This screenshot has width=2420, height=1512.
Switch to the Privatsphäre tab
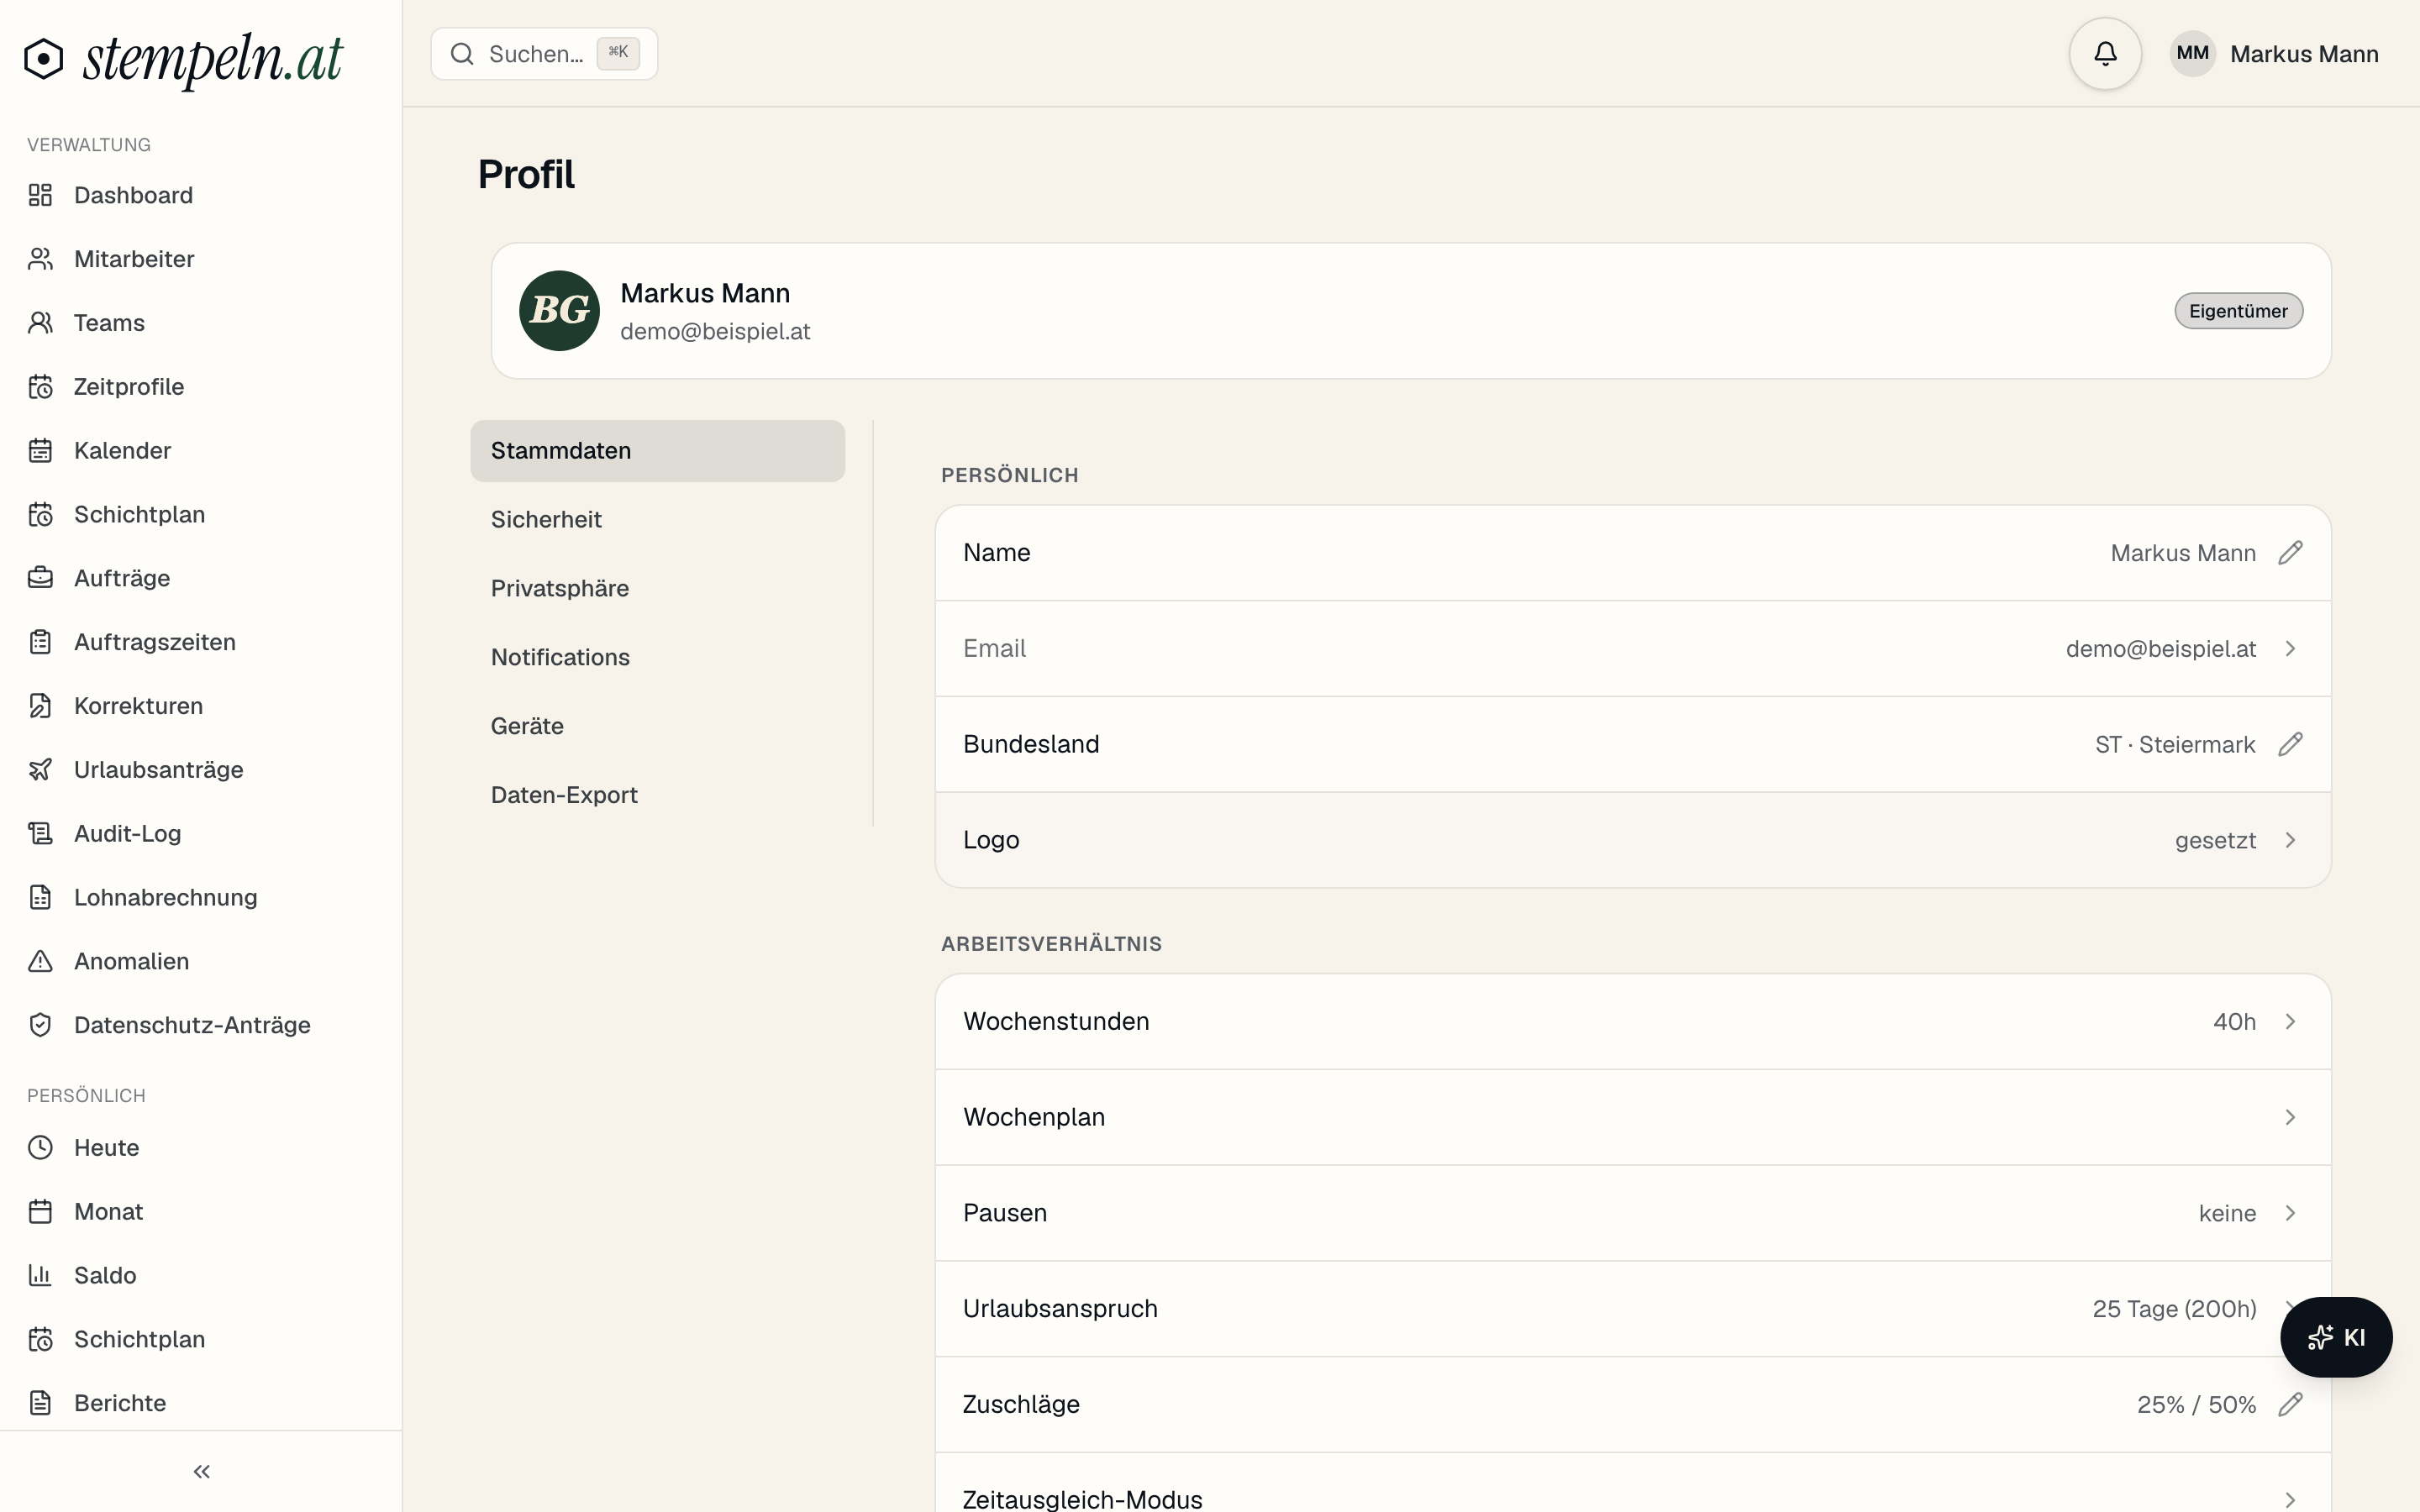657,589
